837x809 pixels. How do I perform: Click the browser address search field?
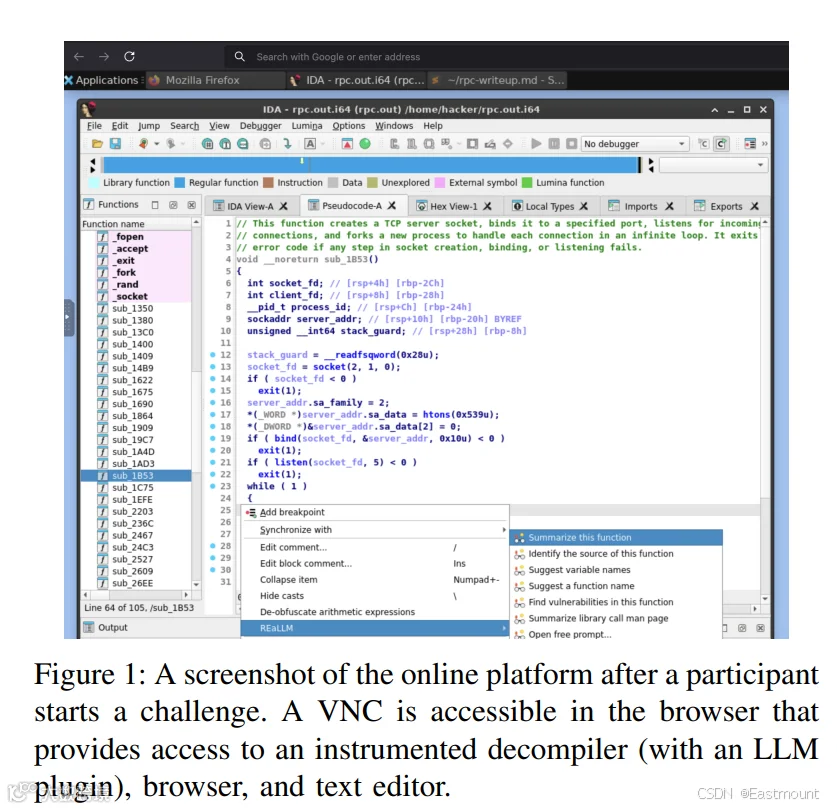coord(506,57)
